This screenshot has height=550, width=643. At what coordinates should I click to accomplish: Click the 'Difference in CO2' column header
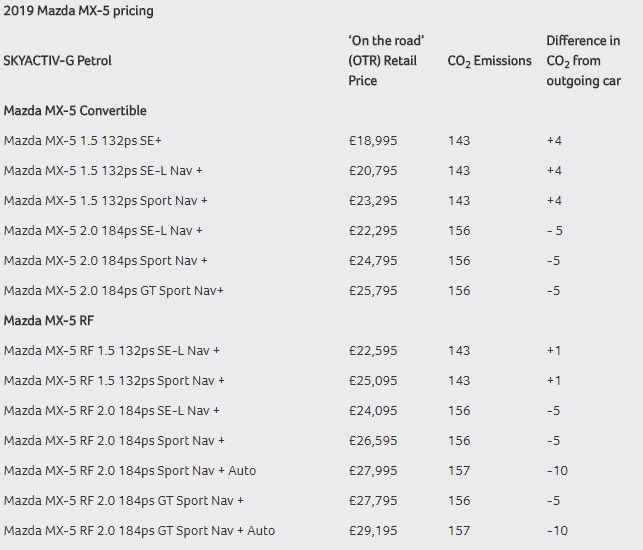point(583,60)
